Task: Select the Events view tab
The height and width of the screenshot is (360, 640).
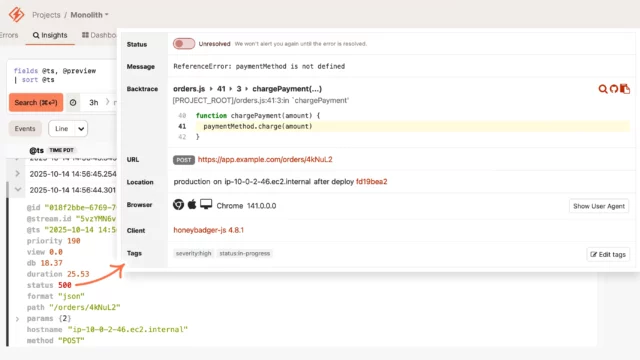Action: point(25,129)
